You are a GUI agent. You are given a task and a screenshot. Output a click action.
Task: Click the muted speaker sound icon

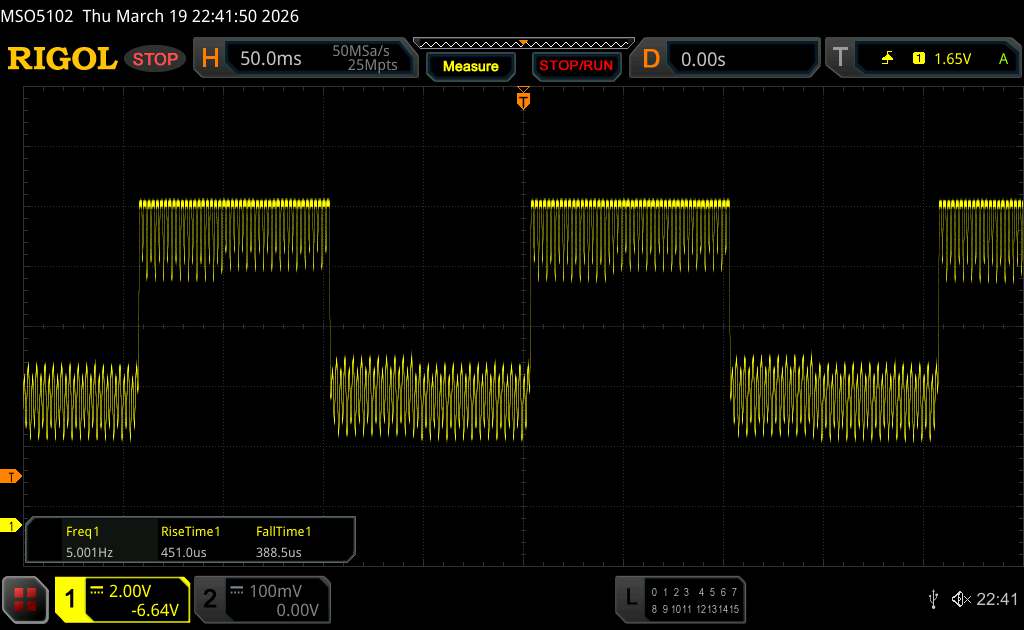point(960,599)
